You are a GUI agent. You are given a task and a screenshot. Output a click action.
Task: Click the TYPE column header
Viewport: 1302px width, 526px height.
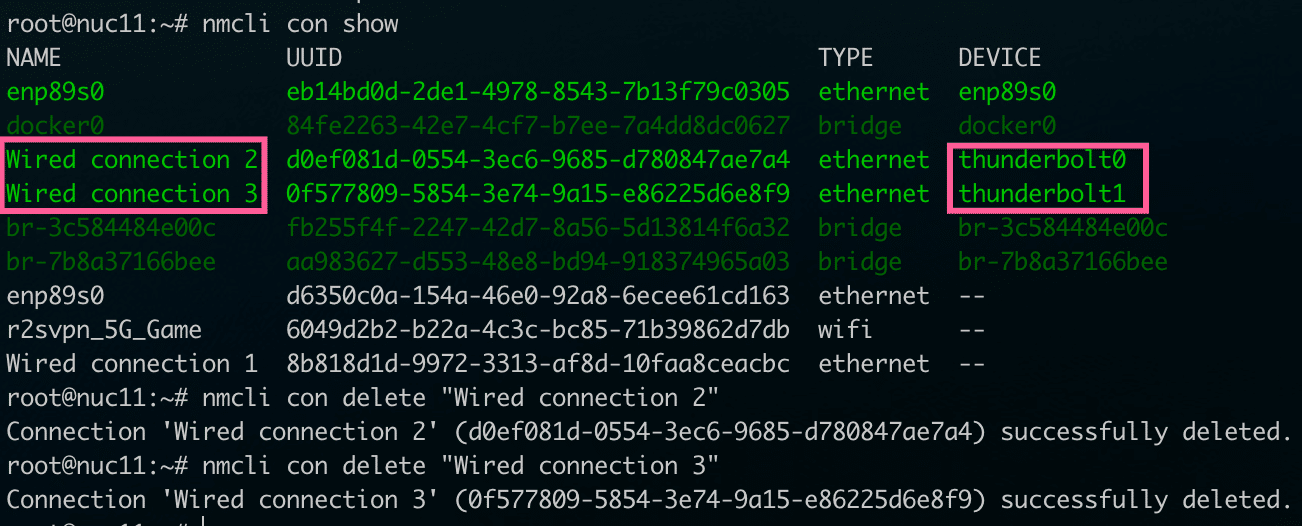(x=846, y=57)
